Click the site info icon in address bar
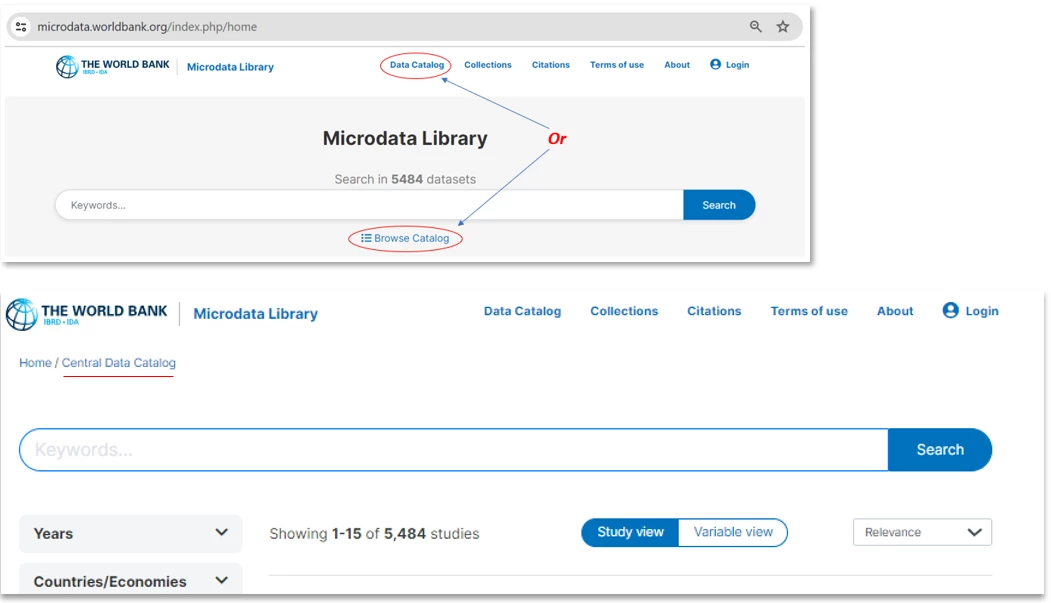Image resolution: width=1051 pixels, height=603 pixels. click(21, 27)
